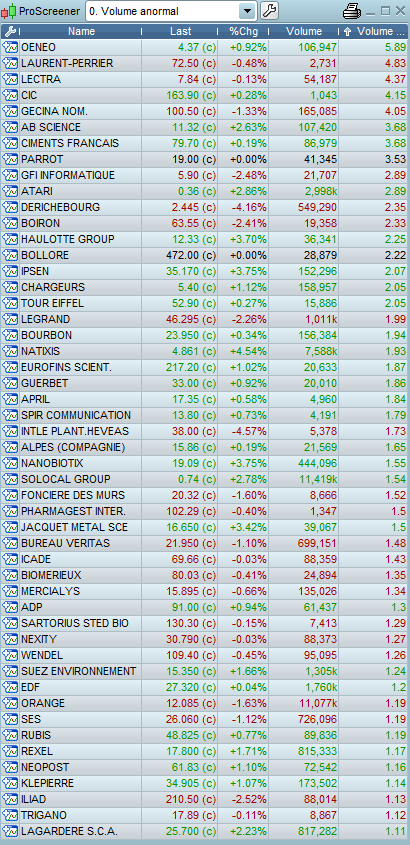Open chart icon for ATARI

point(11,191)
